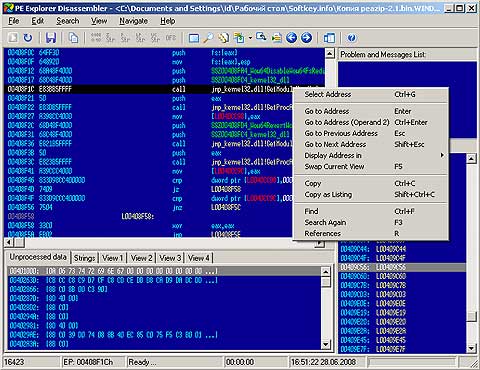Screen dimensions: 480x370
Task: Select label entry 00409E7F in list
Action: click(x=402, y=349)
